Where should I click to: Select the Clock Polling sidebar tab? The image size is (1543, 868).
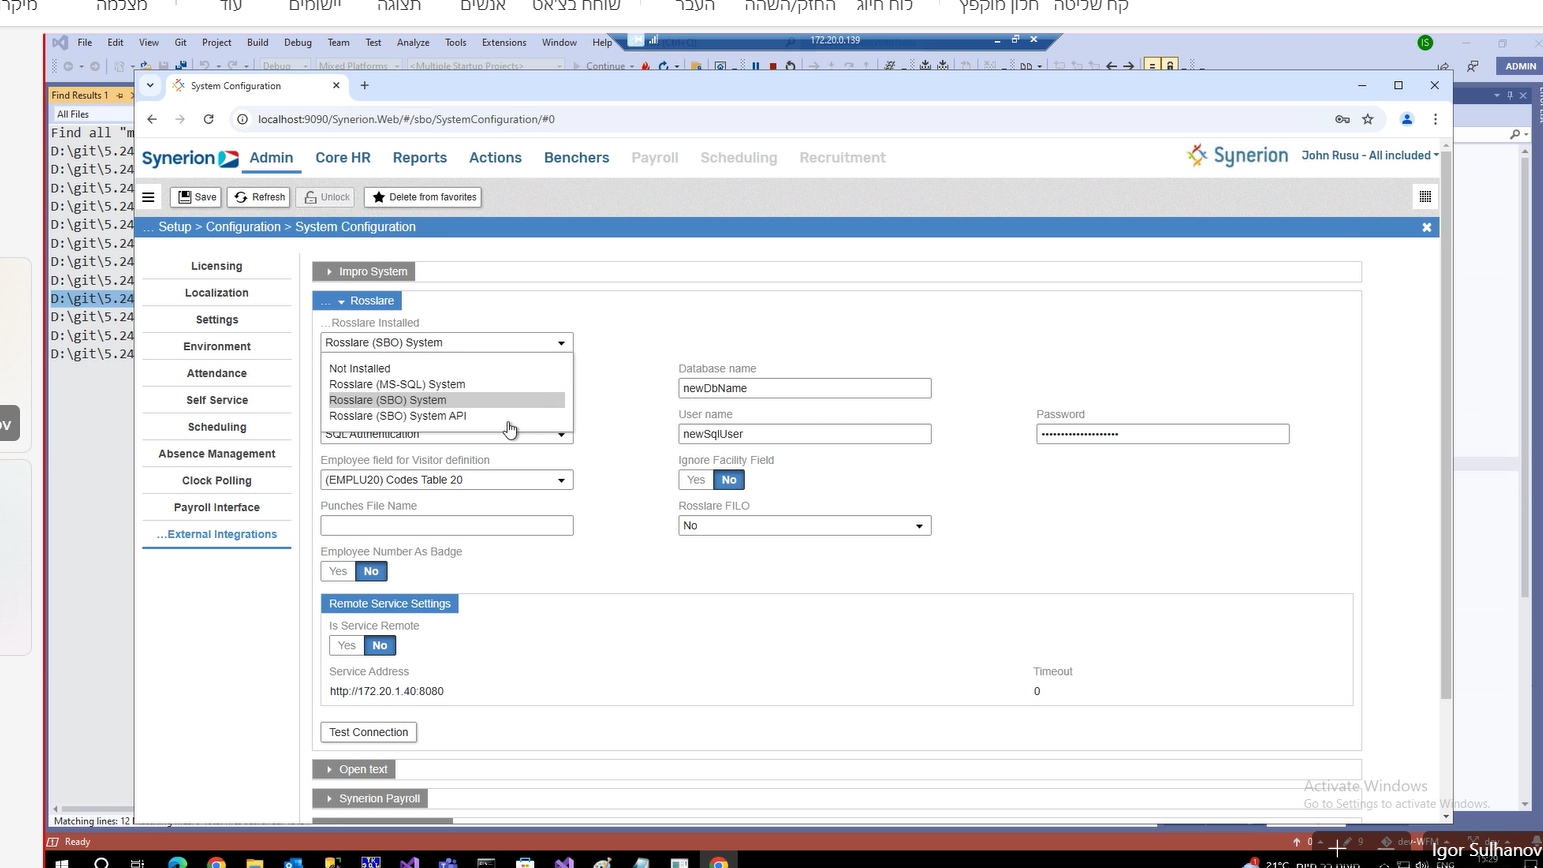point(217,481)
